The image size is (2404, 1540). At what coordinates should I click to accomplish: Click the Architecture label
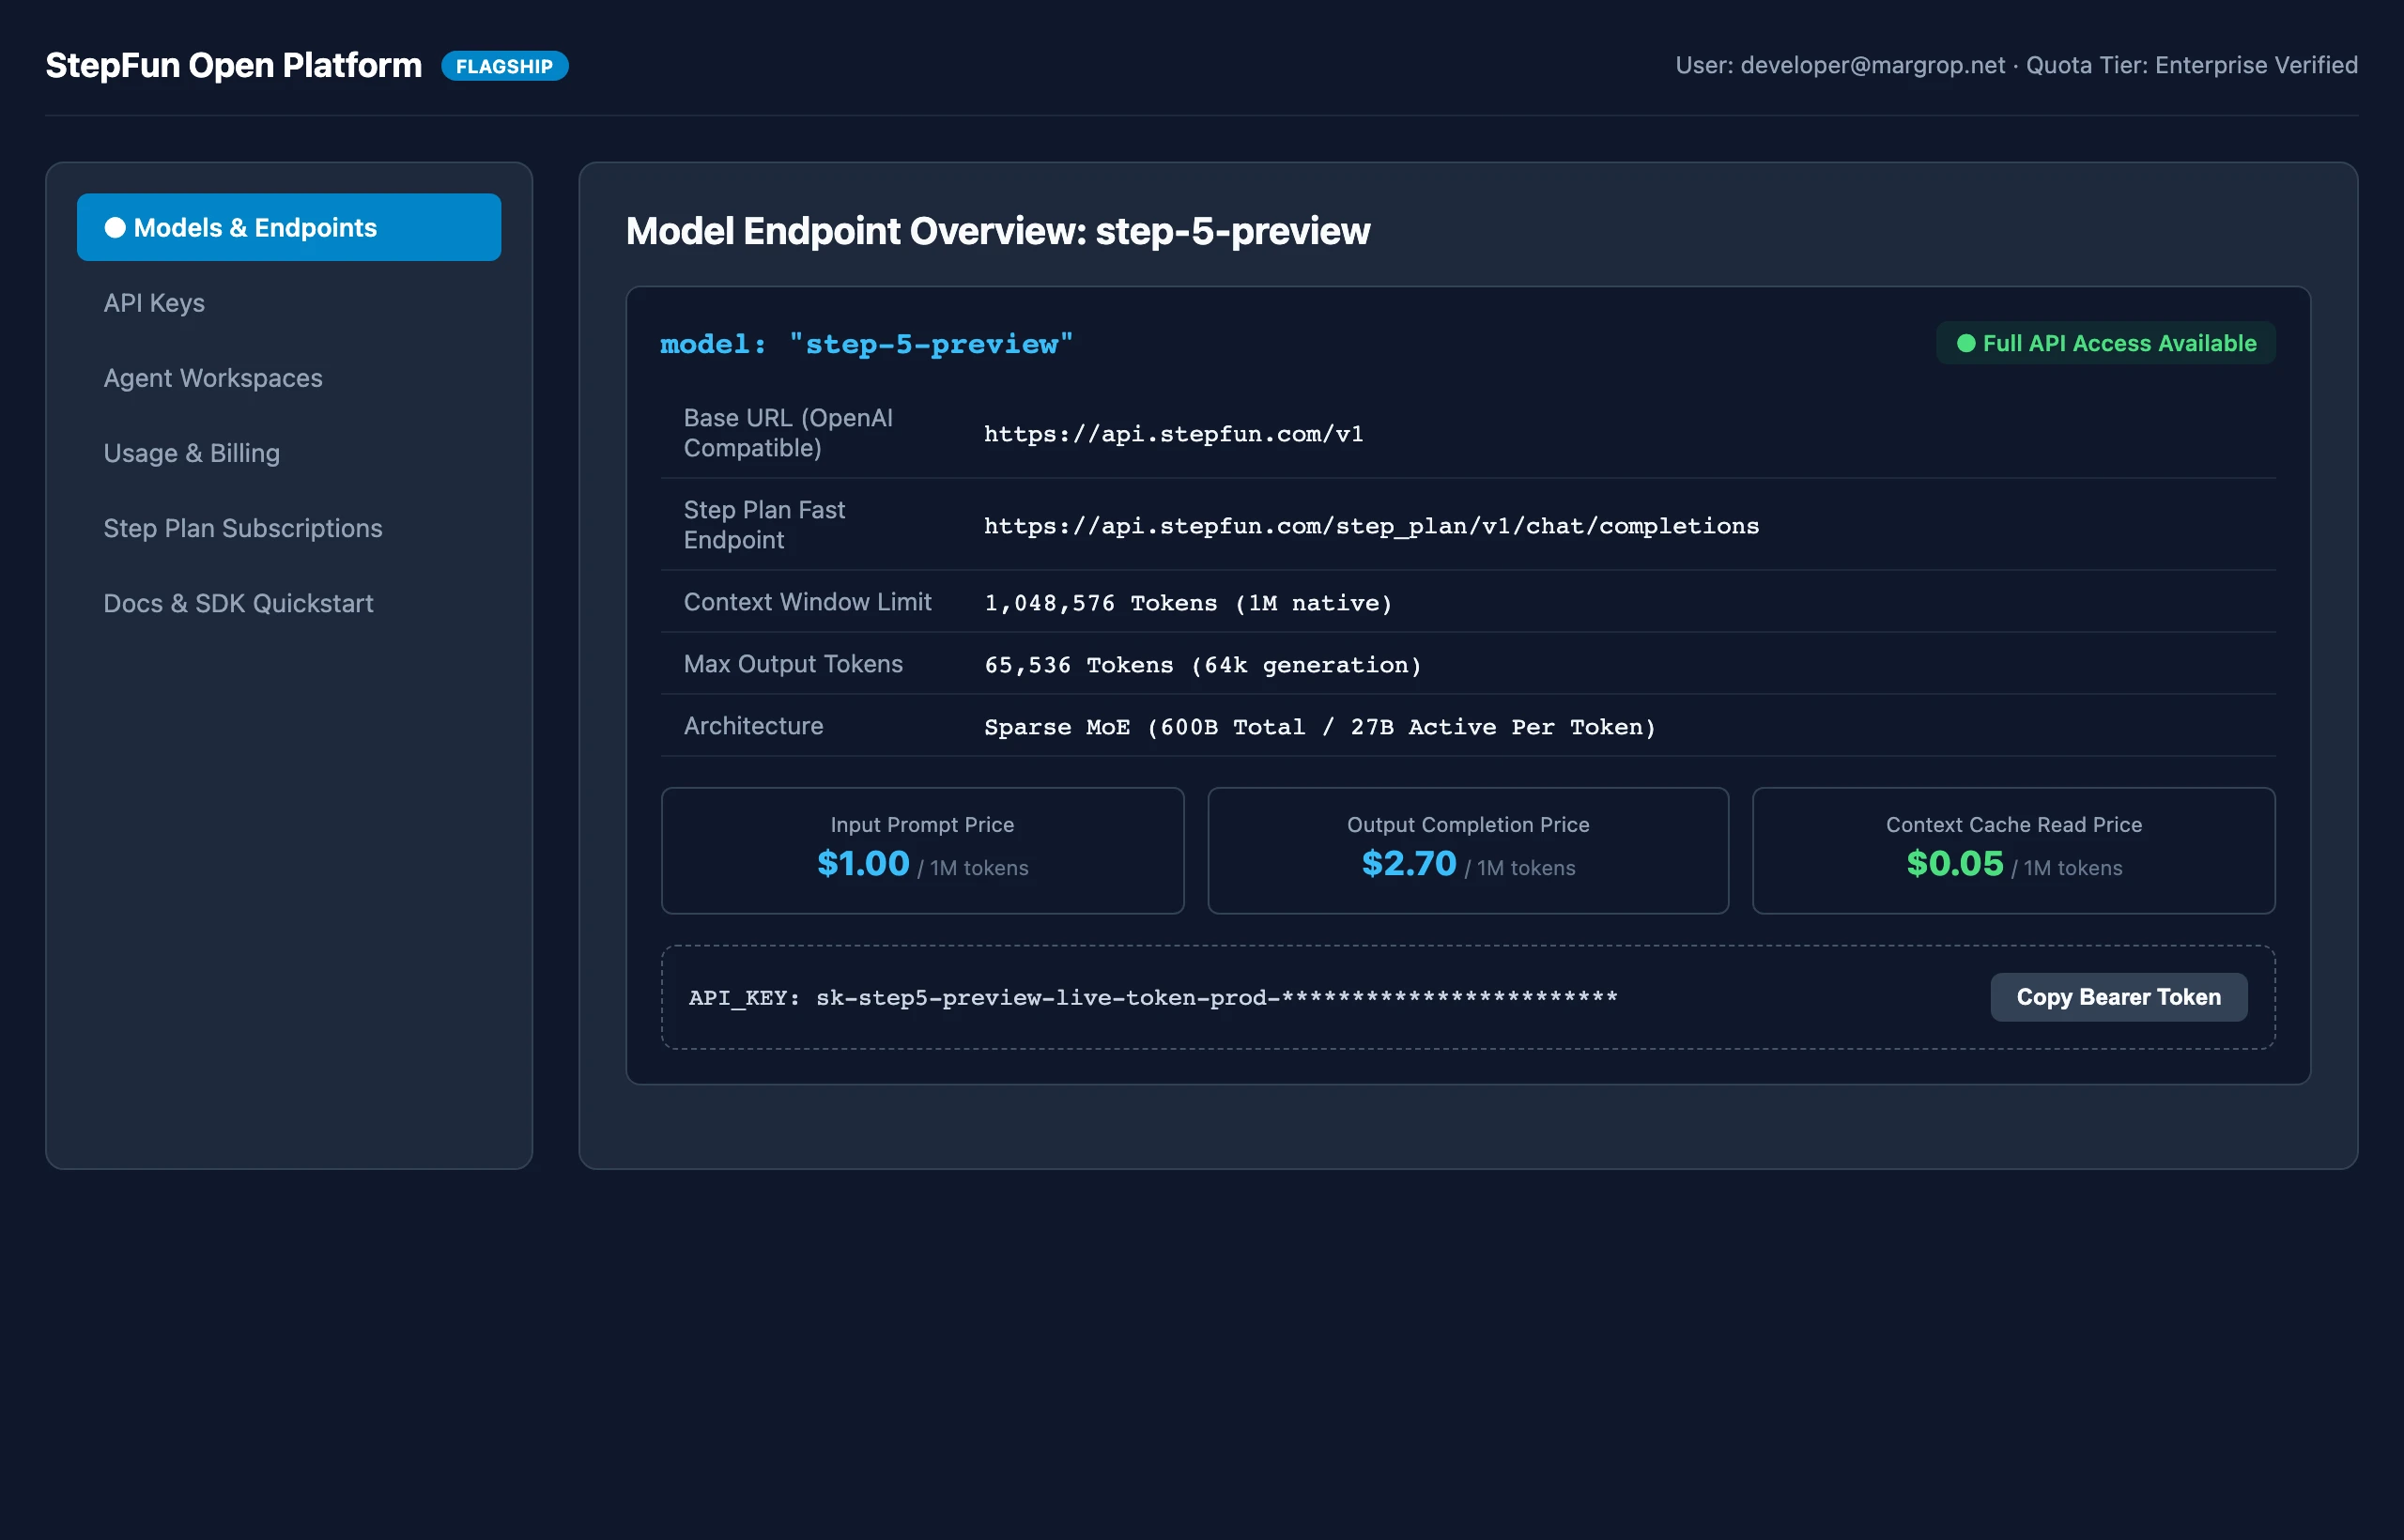[753, 726]
